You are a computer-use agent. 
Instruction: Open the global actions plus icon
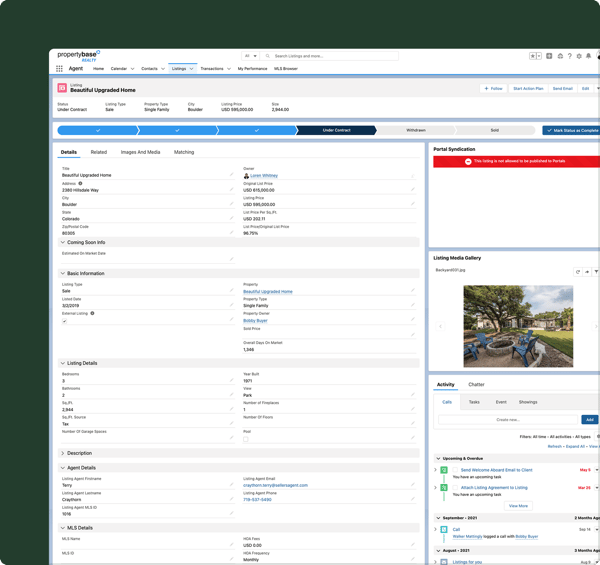[x=549, y=56]
